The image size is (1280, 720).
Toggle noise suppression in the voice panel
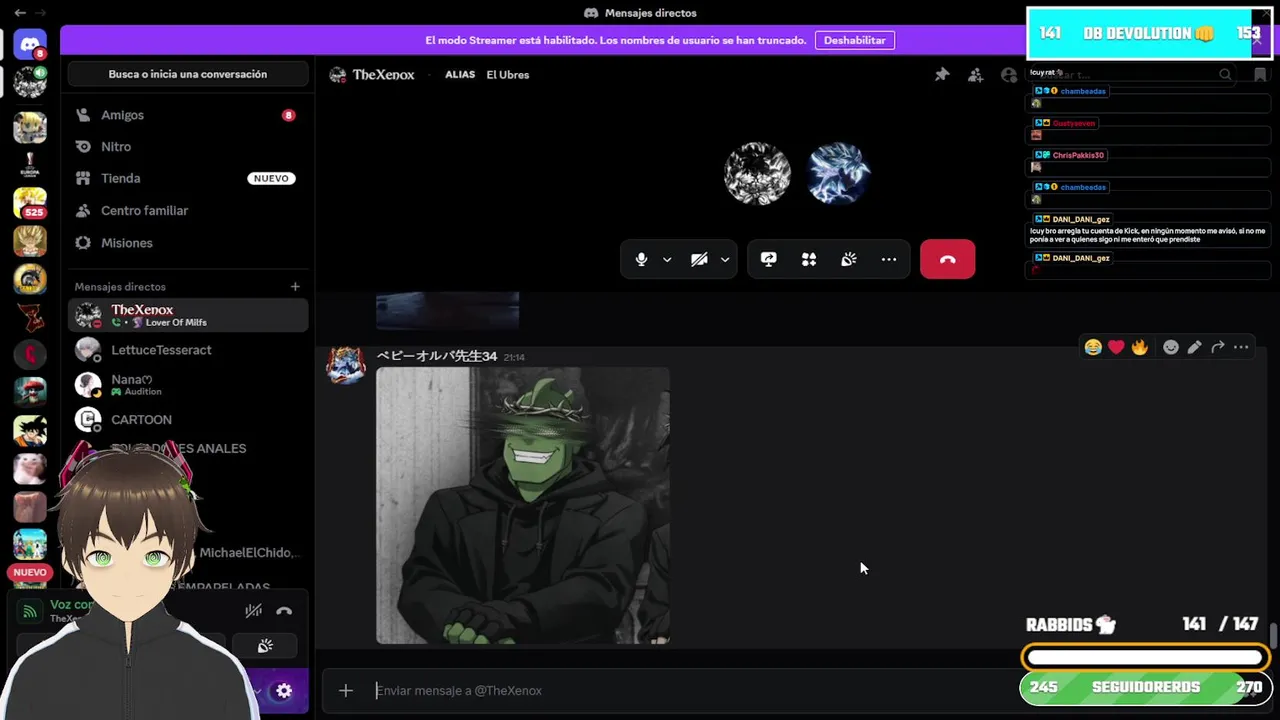pos(254,611)
